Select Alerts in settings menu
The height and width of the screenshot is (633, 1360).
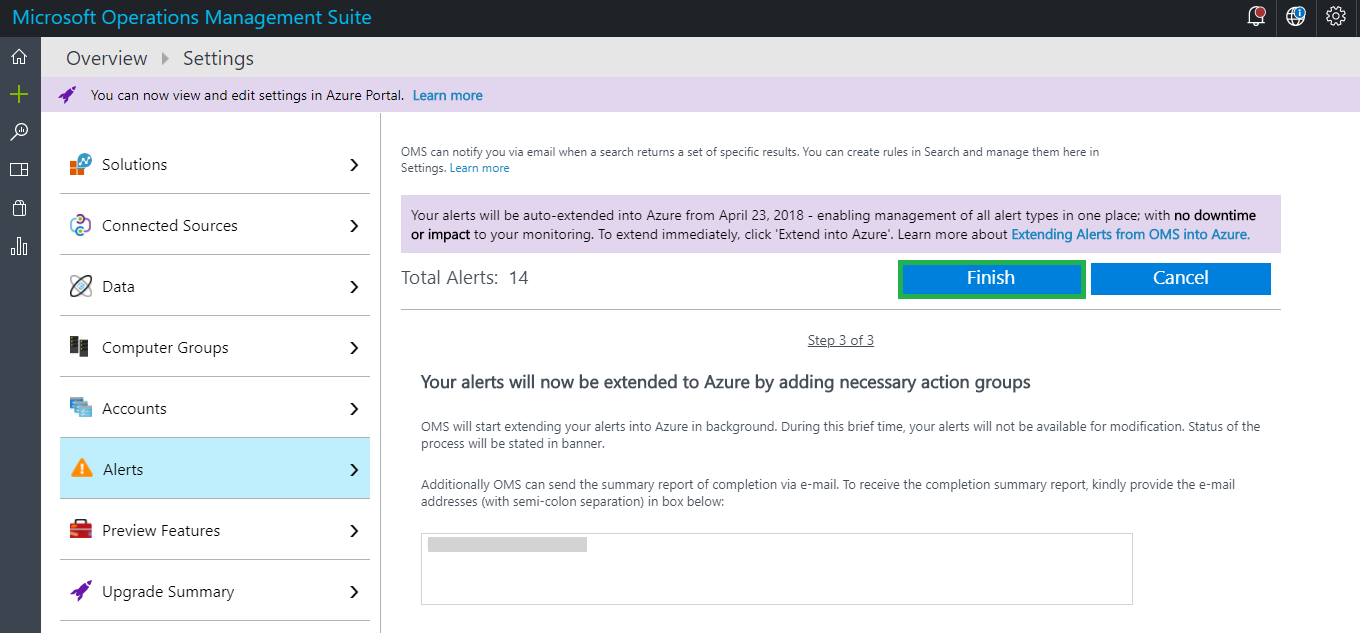(215, 469)
